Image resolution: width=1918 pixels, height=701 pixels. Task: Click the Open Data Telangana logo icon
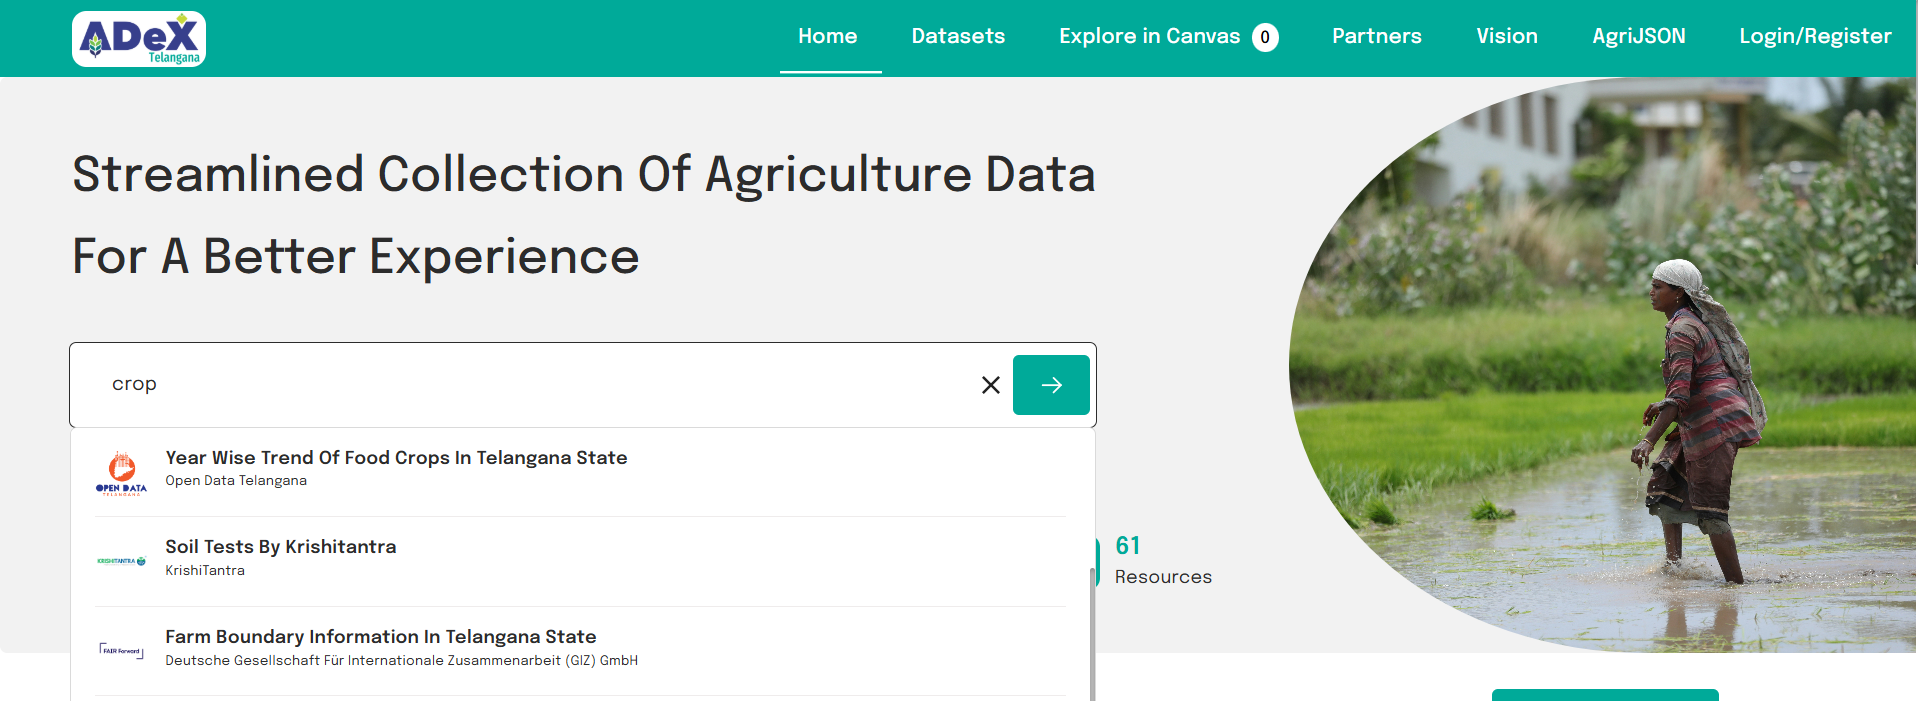click(121, 472)
